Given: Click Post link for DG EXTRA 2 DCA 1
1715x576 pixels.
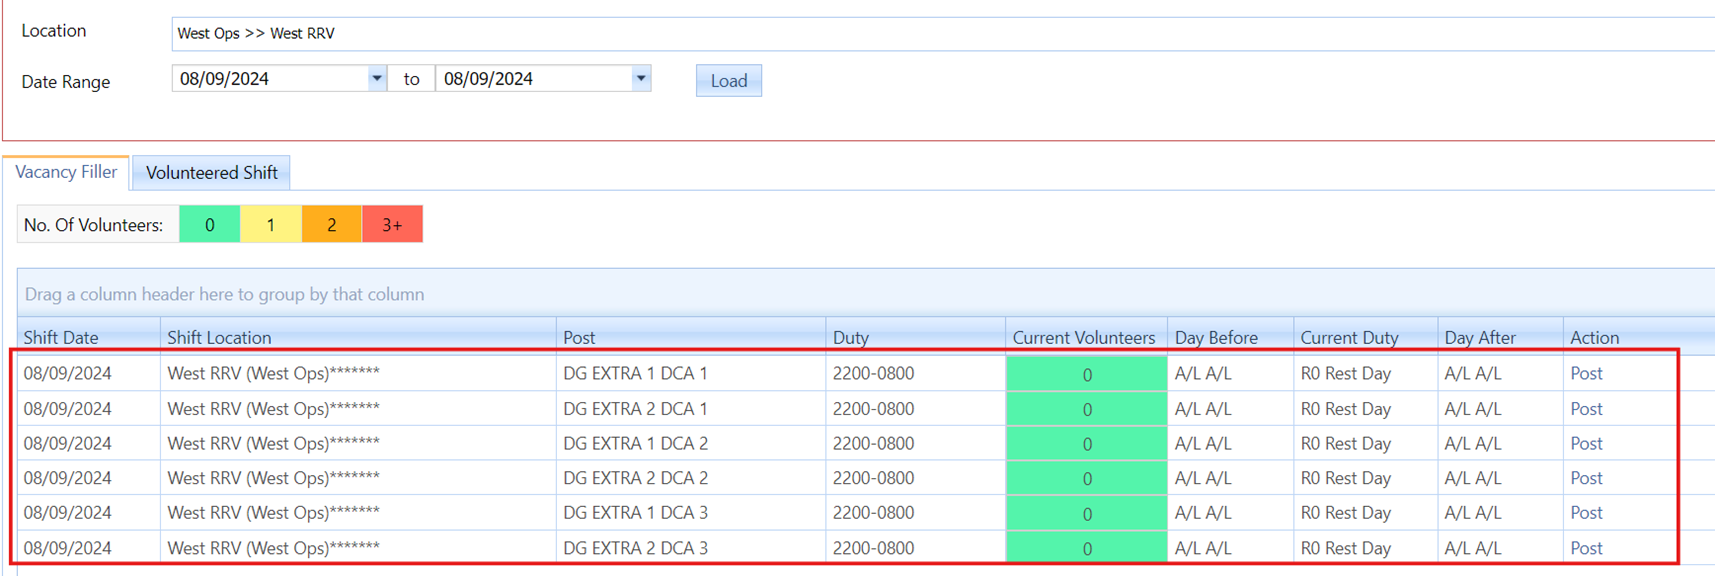Looking at the screenshot, I should [1586, 409].
